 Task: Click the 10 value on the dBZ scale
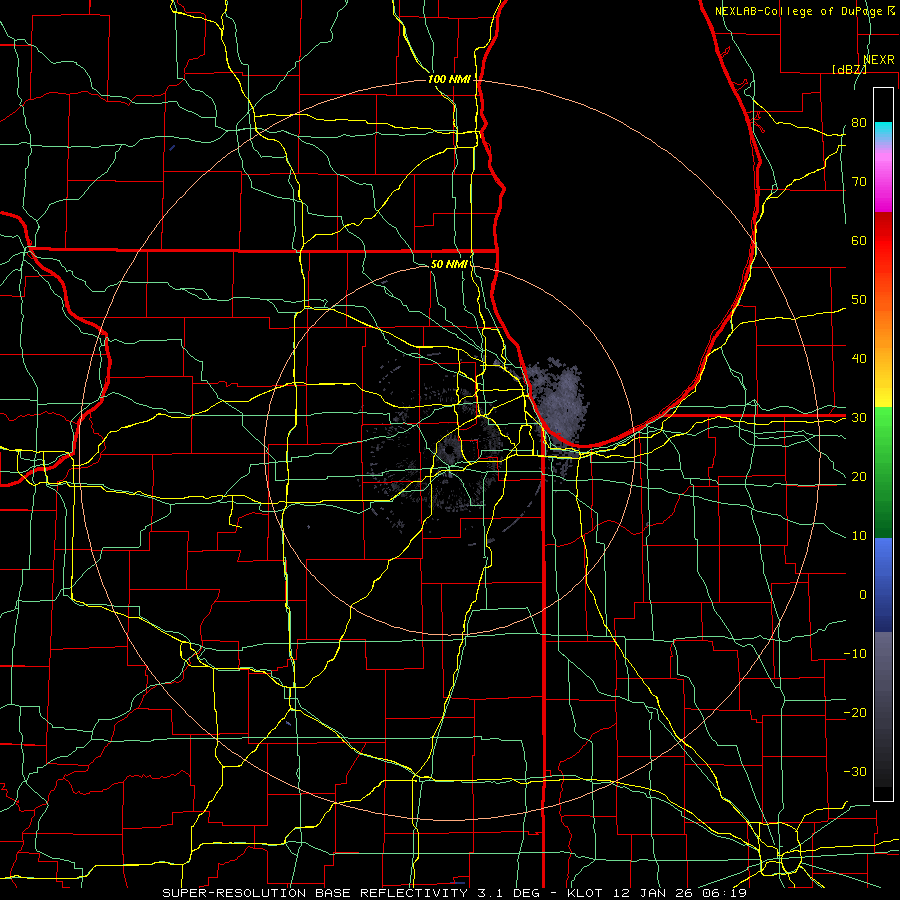point(859,536)
